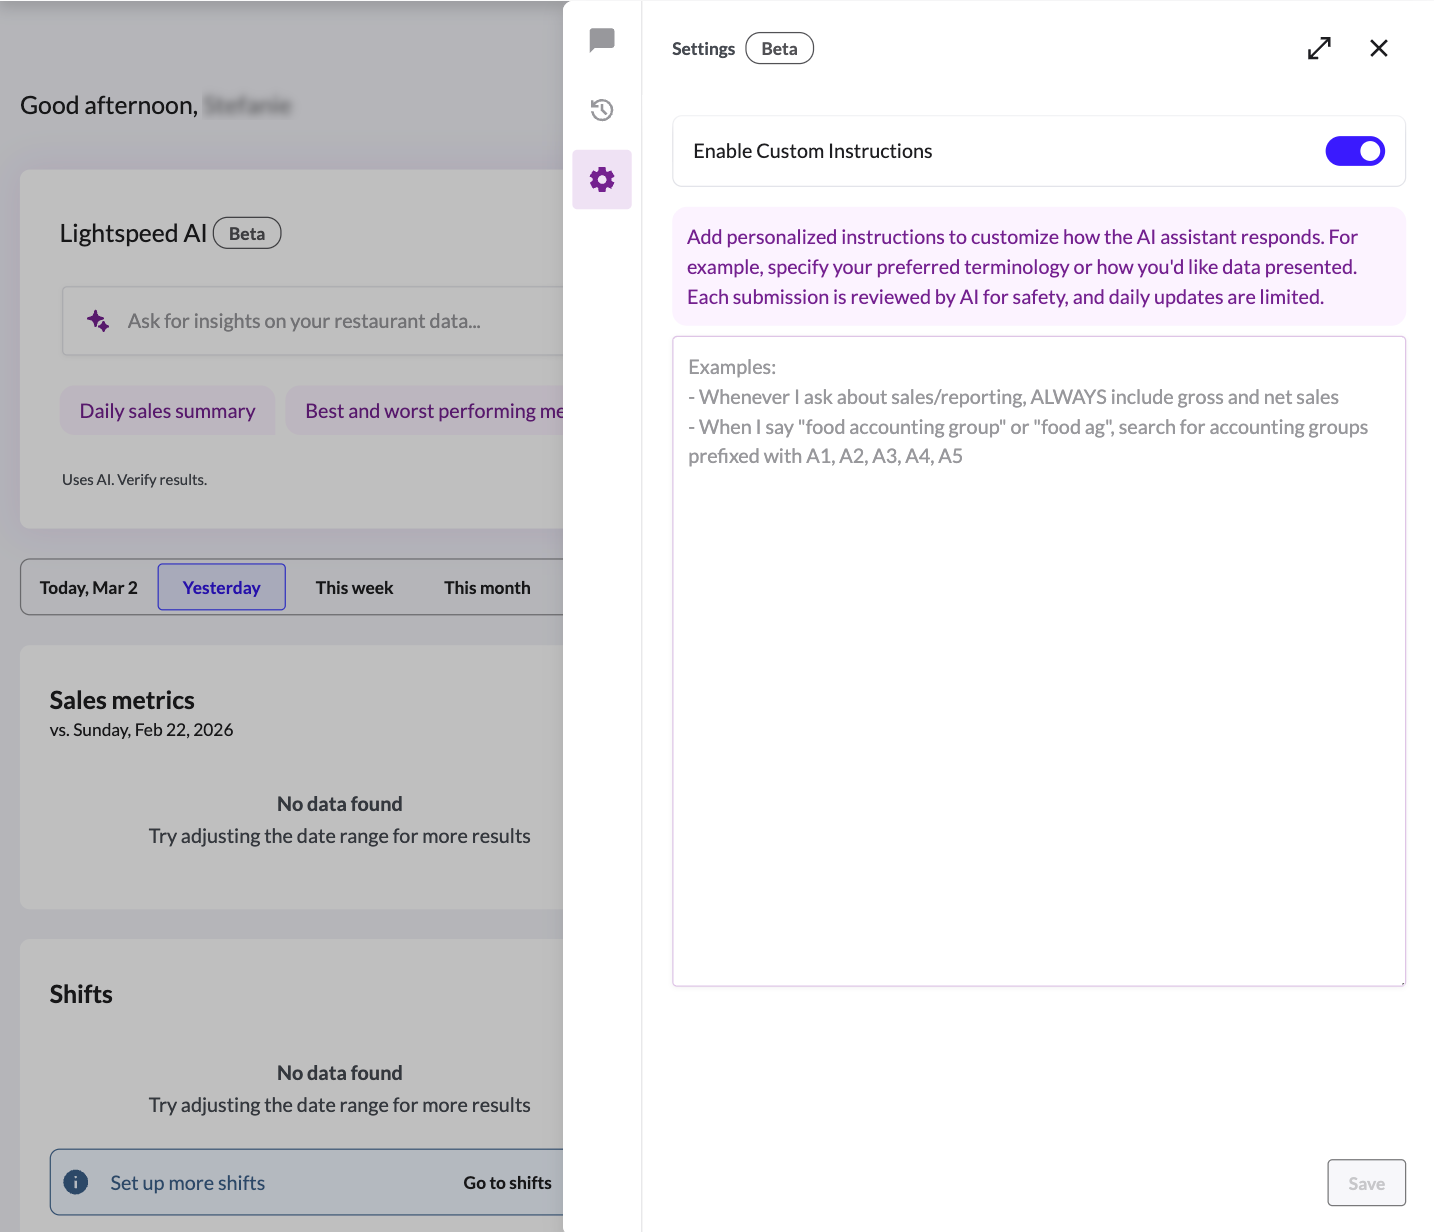Select the settings gear icon in sidebar
The height and width of the screenshot is (1232, 1434).
pyautogui.click(x=601, y=179)
